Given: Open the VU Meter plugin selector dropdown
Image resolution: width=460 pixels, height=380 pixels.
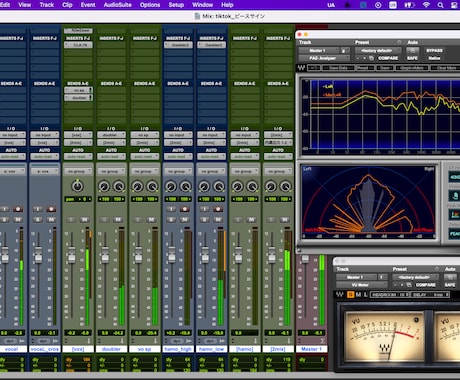Looking at the screenshot, I should (362, 285).
